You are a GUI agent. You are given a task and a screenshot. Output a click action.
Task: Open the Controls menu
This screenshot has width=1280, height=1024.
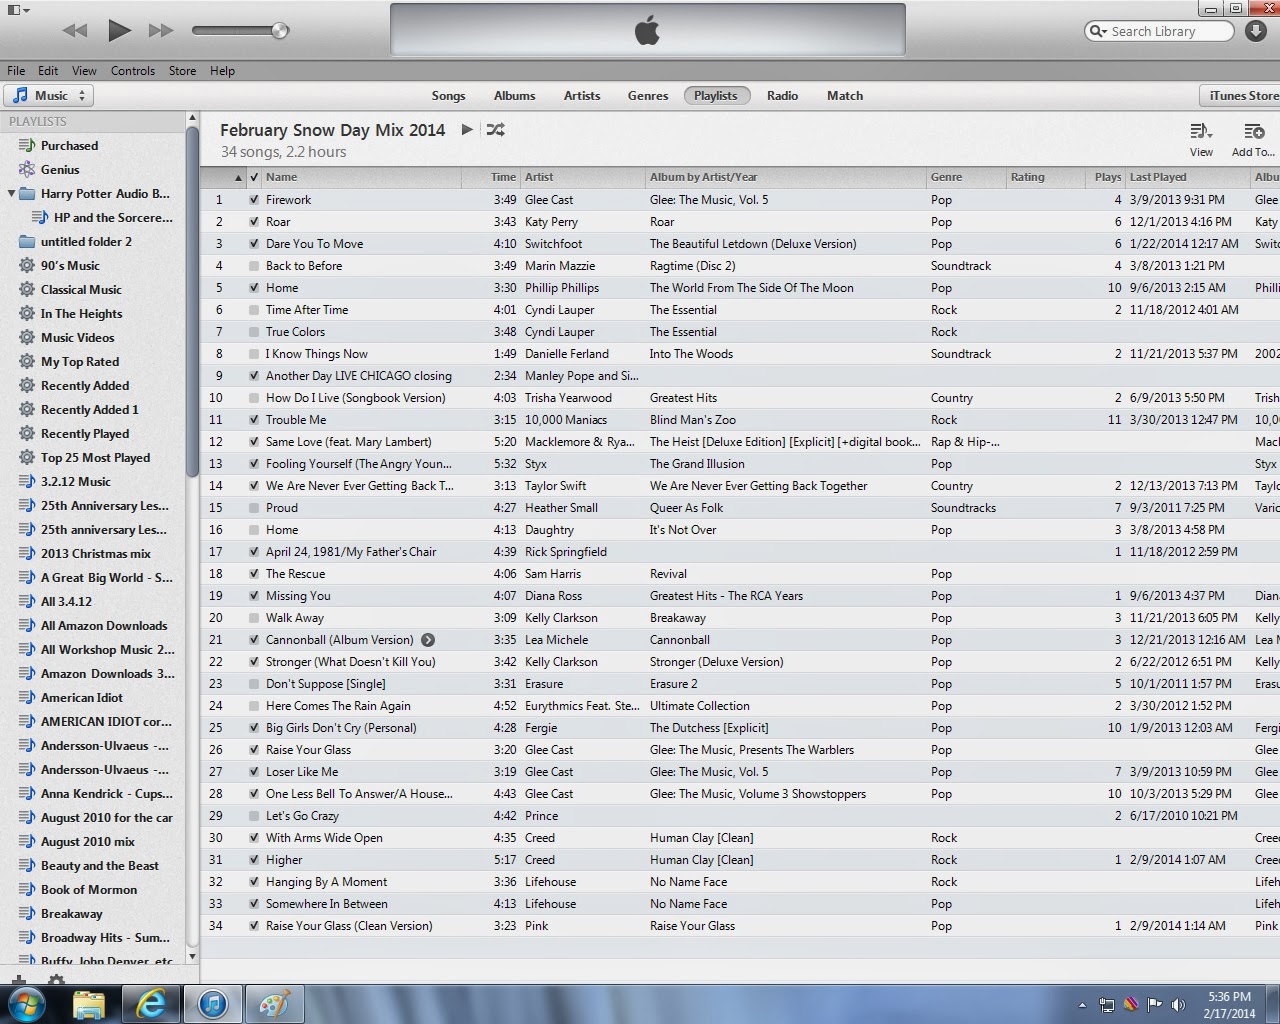133,71
